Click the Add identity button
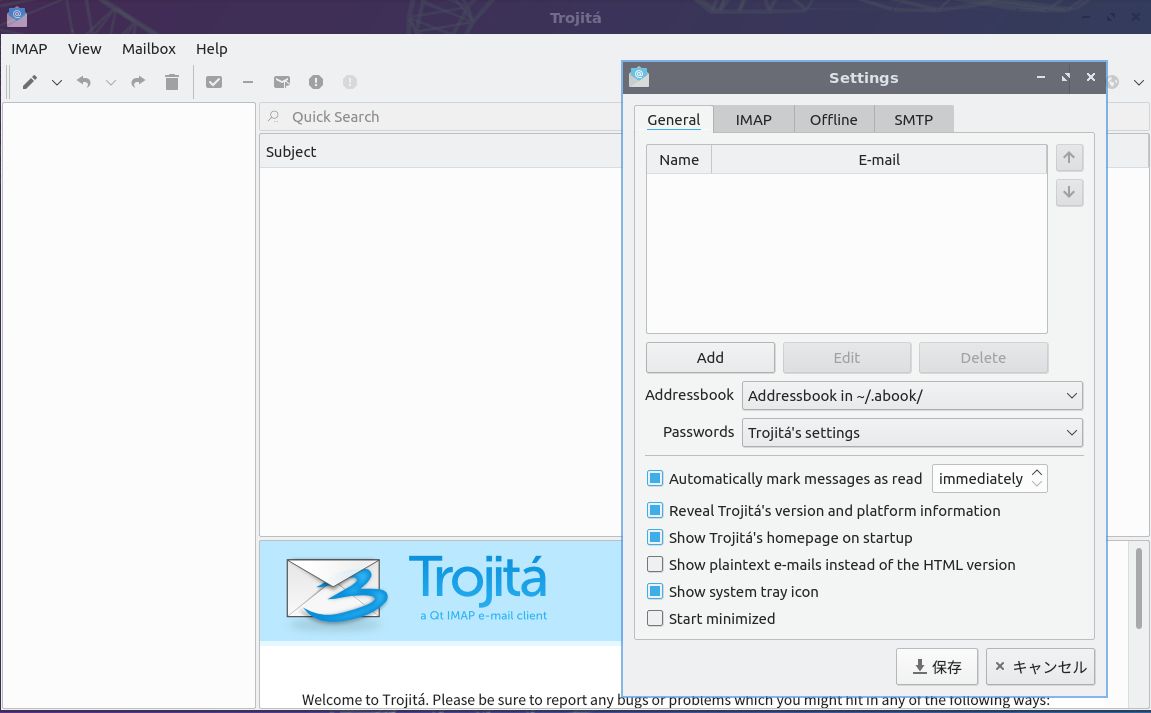Screen dimensions: 1151x713 pyautogui.click(x=711, y=358)
